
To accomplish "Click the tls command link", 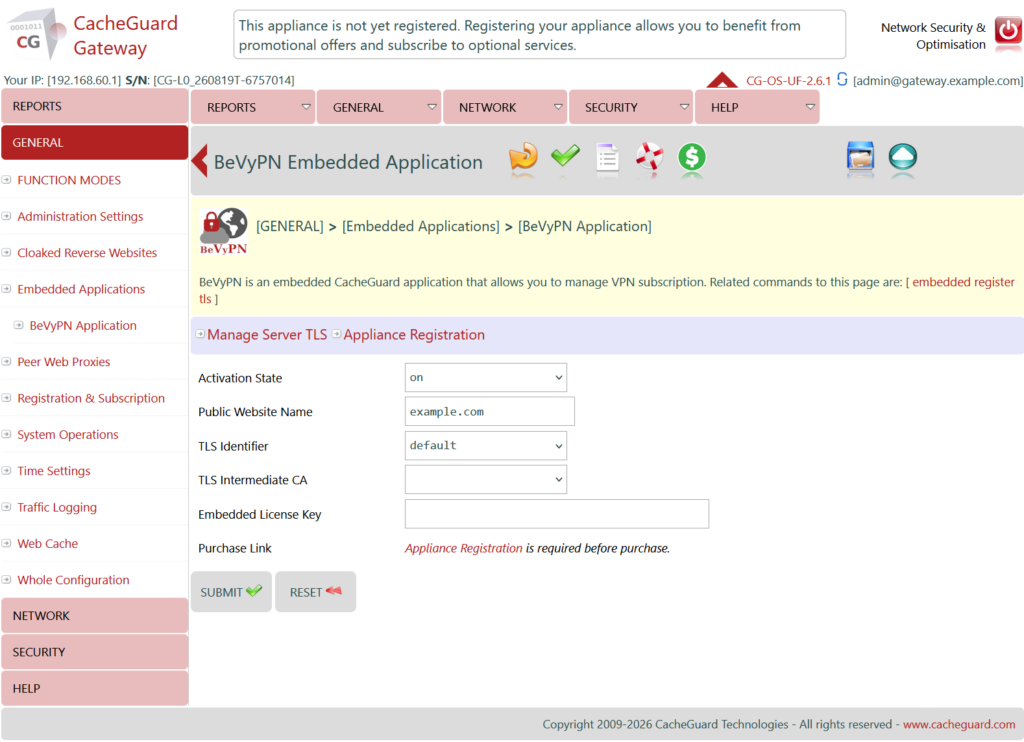I will [x=205, y=298].
